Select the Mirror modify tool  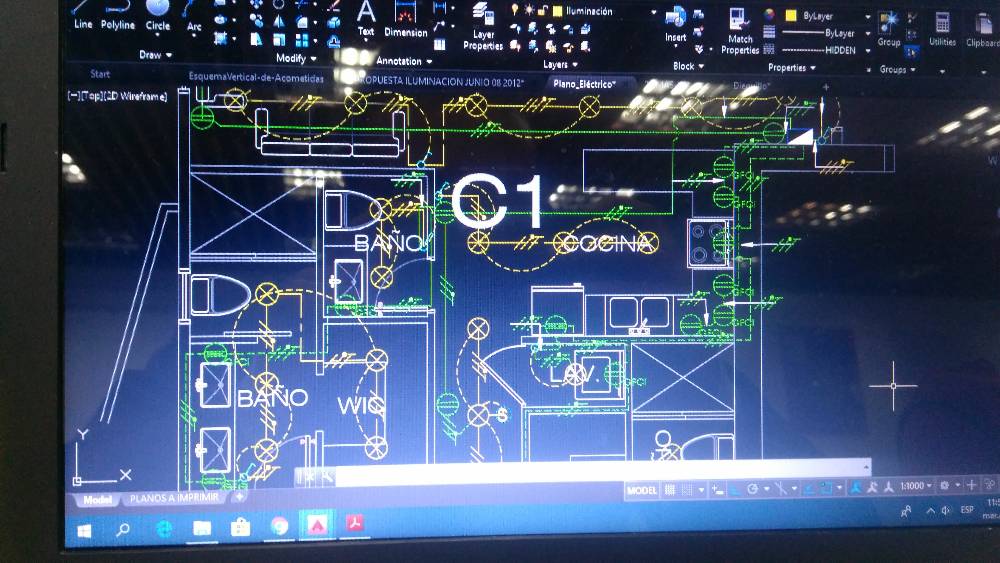click(279, 22)
